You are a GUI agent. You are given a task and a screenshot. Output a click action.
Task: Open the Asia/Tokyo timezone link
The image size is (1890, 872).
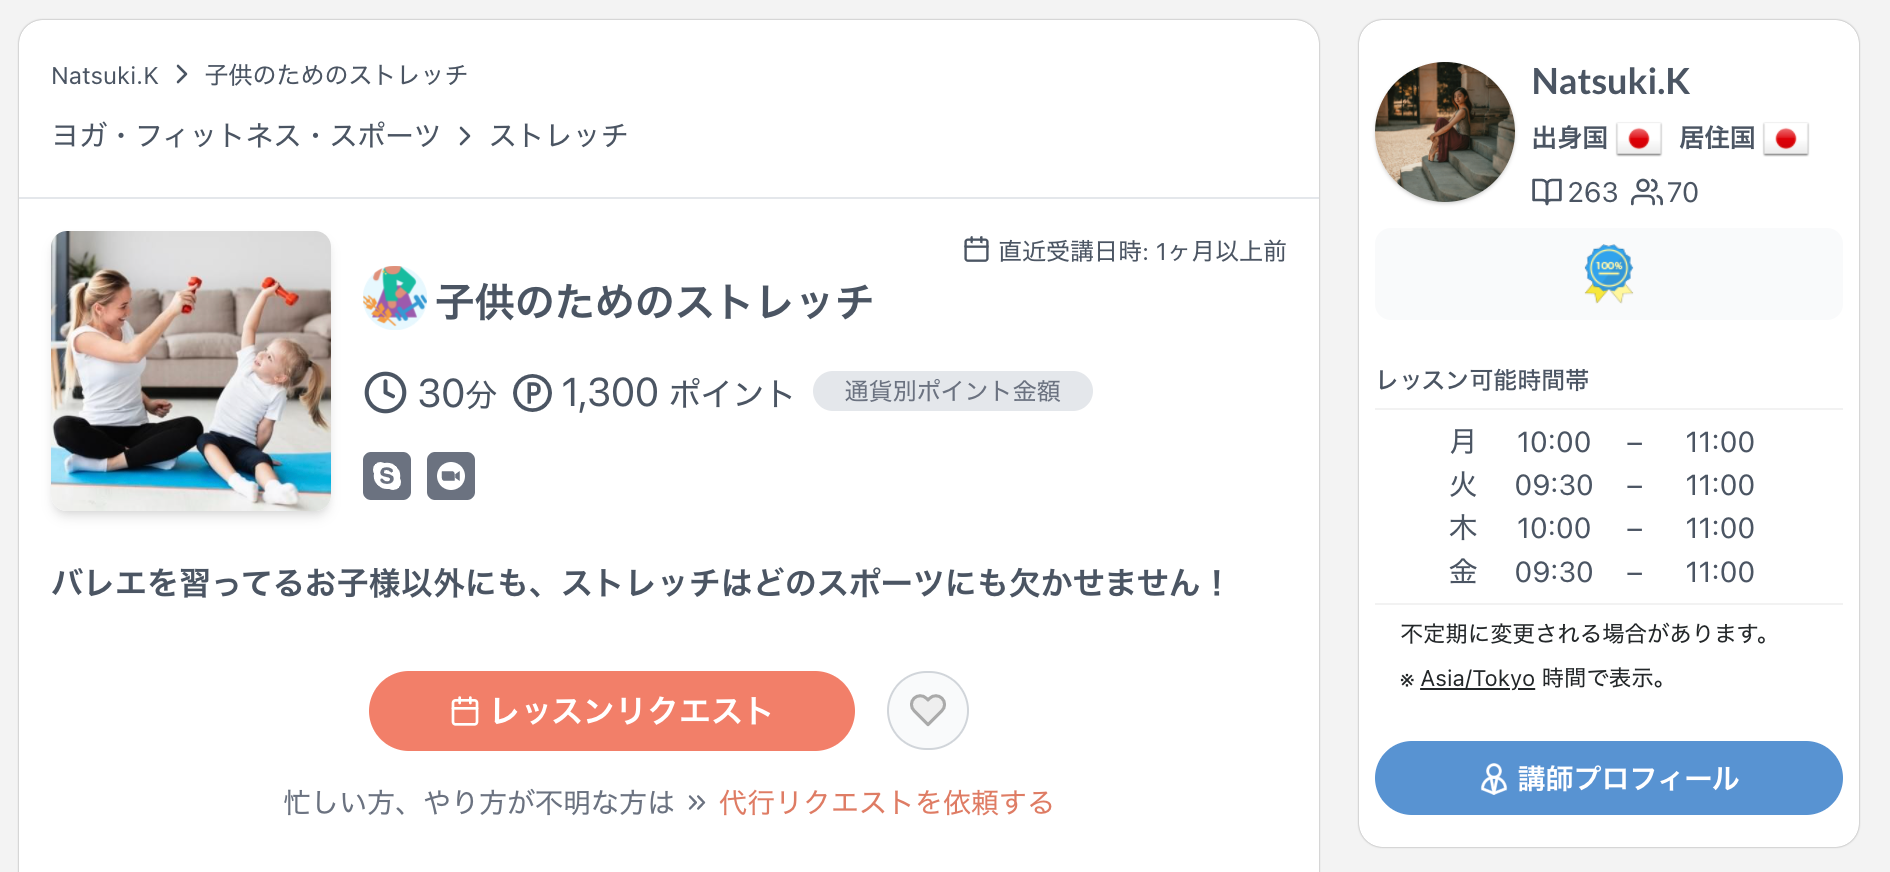(1477, 679)
